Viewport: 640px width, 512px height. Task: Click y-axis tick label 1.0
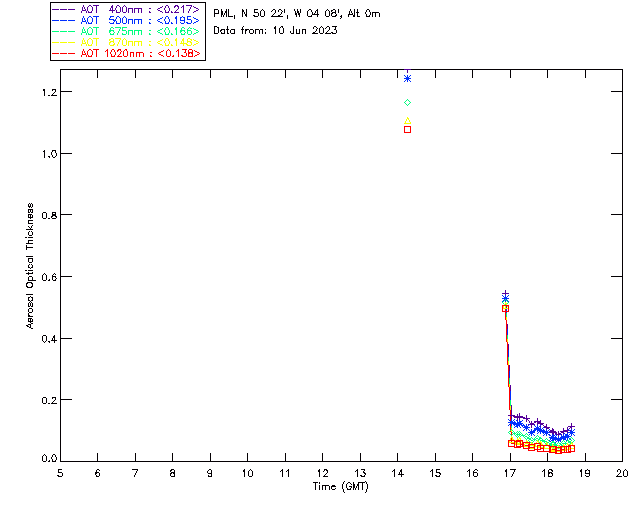tap(49, 154)
